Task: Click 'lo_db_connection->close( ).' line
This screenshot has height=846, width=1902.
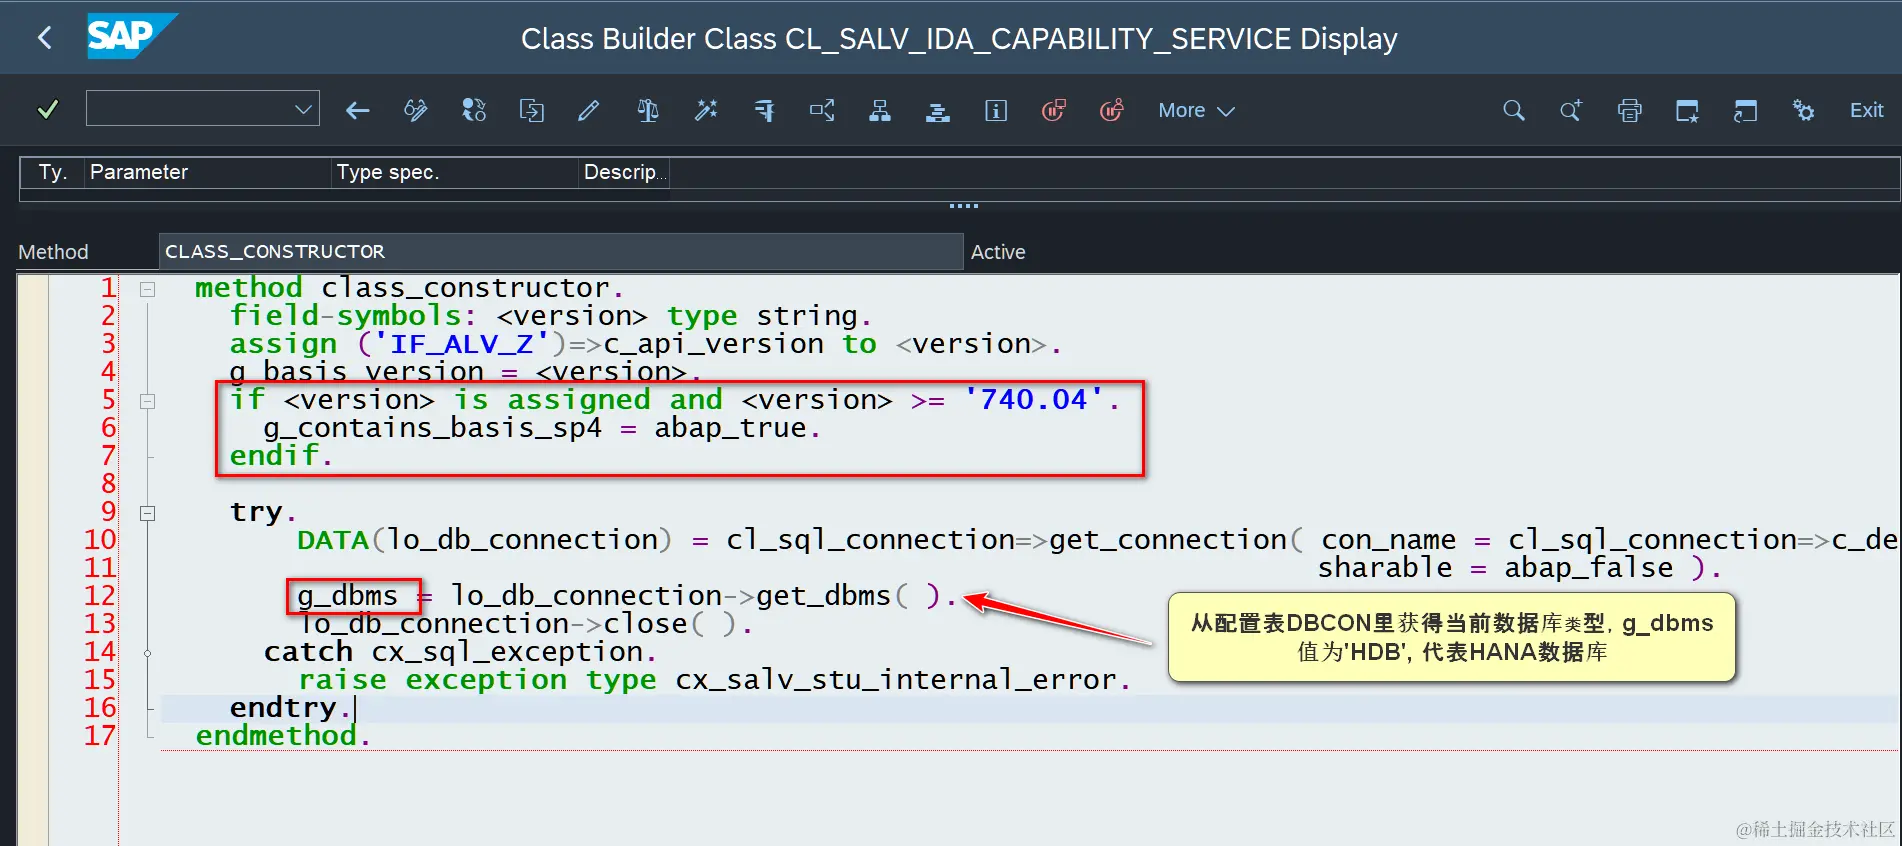Action: coord(525,623)
